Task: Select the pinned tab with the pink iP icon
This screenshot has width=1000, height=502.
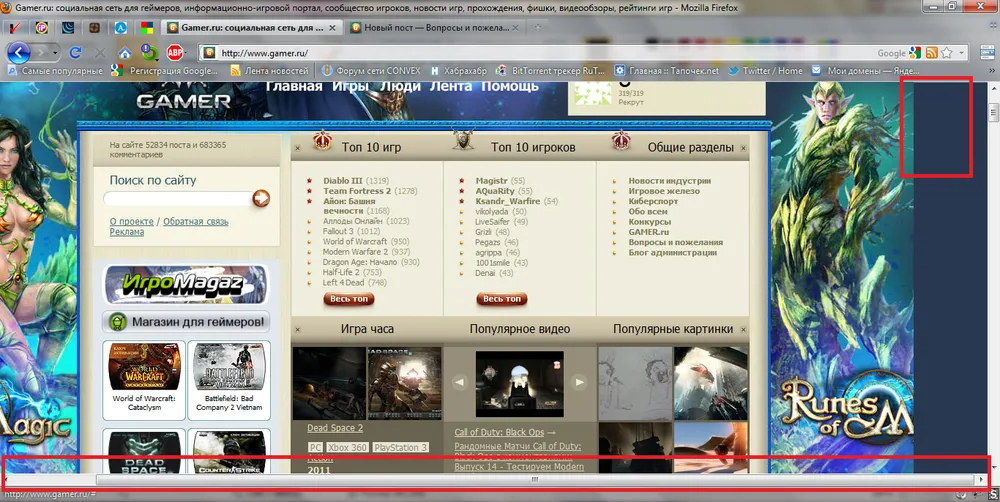Action: click(41, 27)
